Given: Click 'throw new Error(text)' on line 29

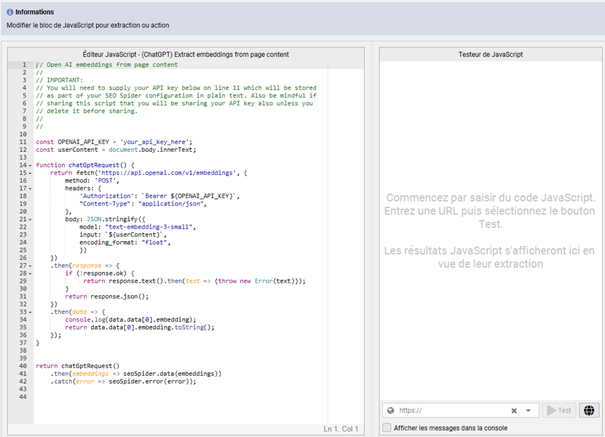Looking at the screenshot, I should pyautogui.click(x=259, y=281).
